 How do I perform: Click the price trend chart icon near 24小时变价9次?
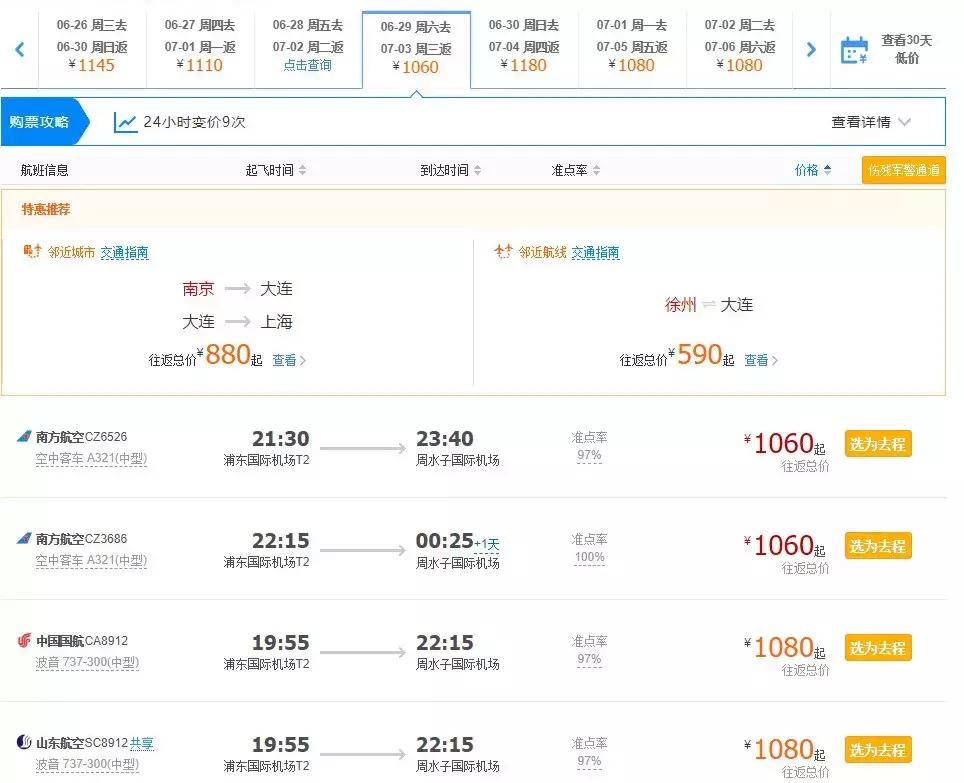tap(125, 121)
